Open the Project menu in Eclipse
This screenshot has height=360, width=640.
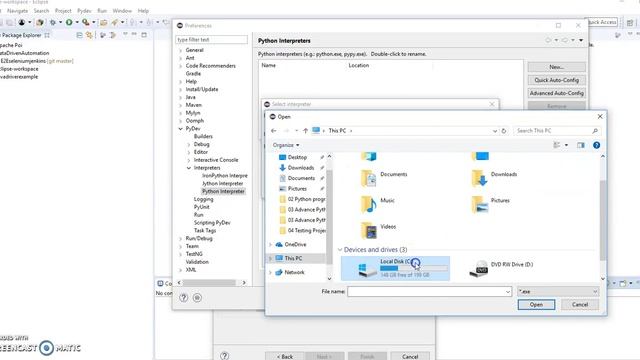tap(63, 11)
